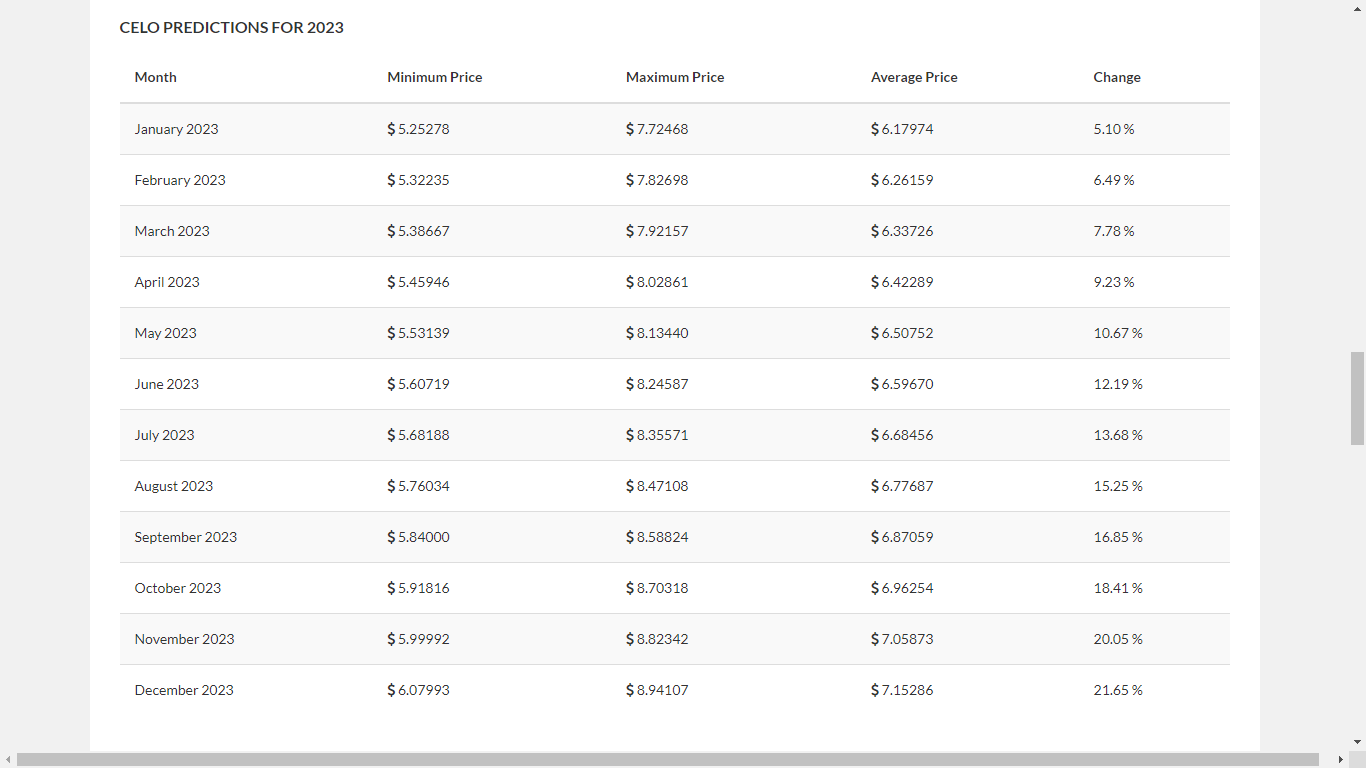Click maximum price $7.92157
This screenshot has width=1366, height=768.
657,231
